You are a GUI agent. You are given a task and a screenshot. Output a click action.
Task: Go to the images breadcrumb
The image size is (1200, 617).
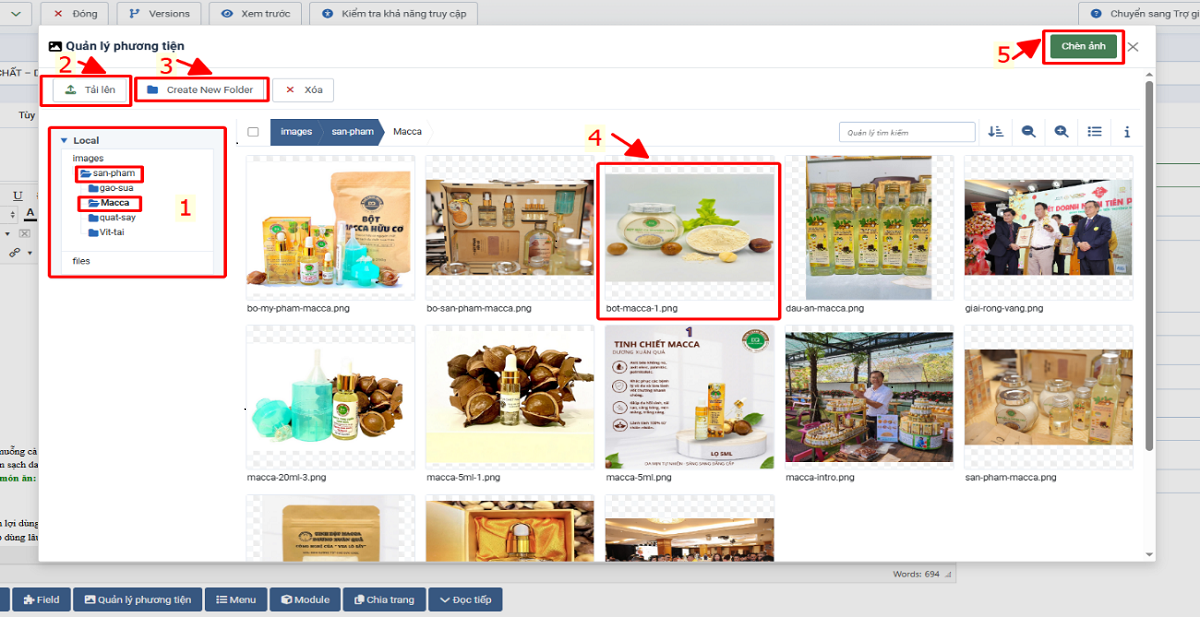[x=296, y=132]
